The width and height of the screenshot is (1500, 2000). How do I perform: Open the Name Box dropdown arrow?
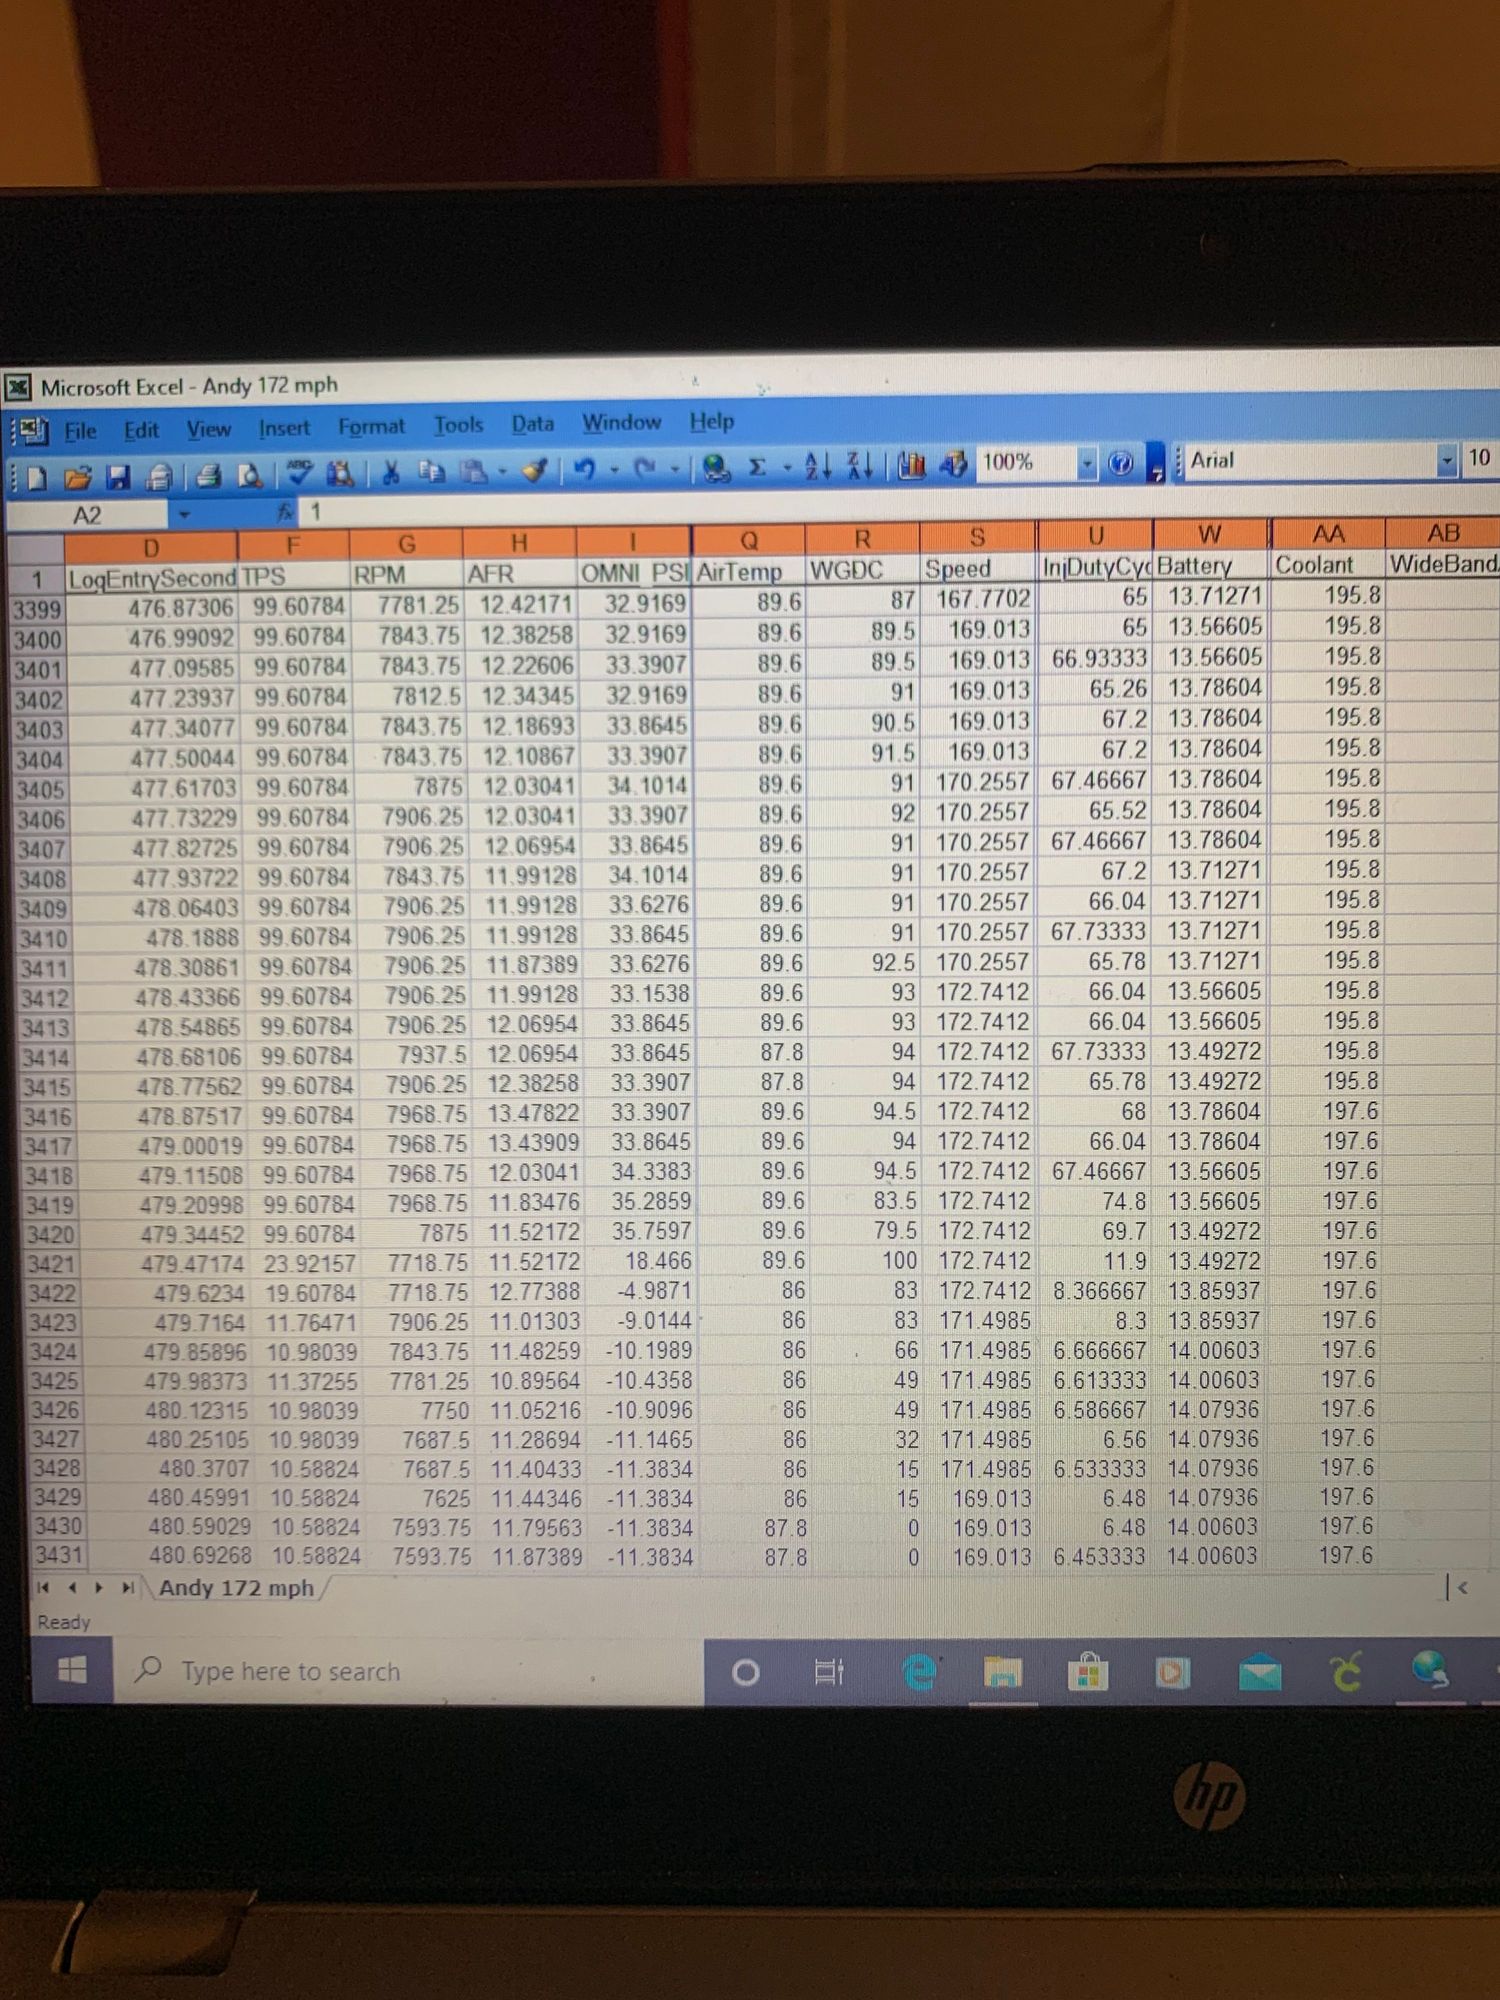pyautogui.click(x=184, y=515)
